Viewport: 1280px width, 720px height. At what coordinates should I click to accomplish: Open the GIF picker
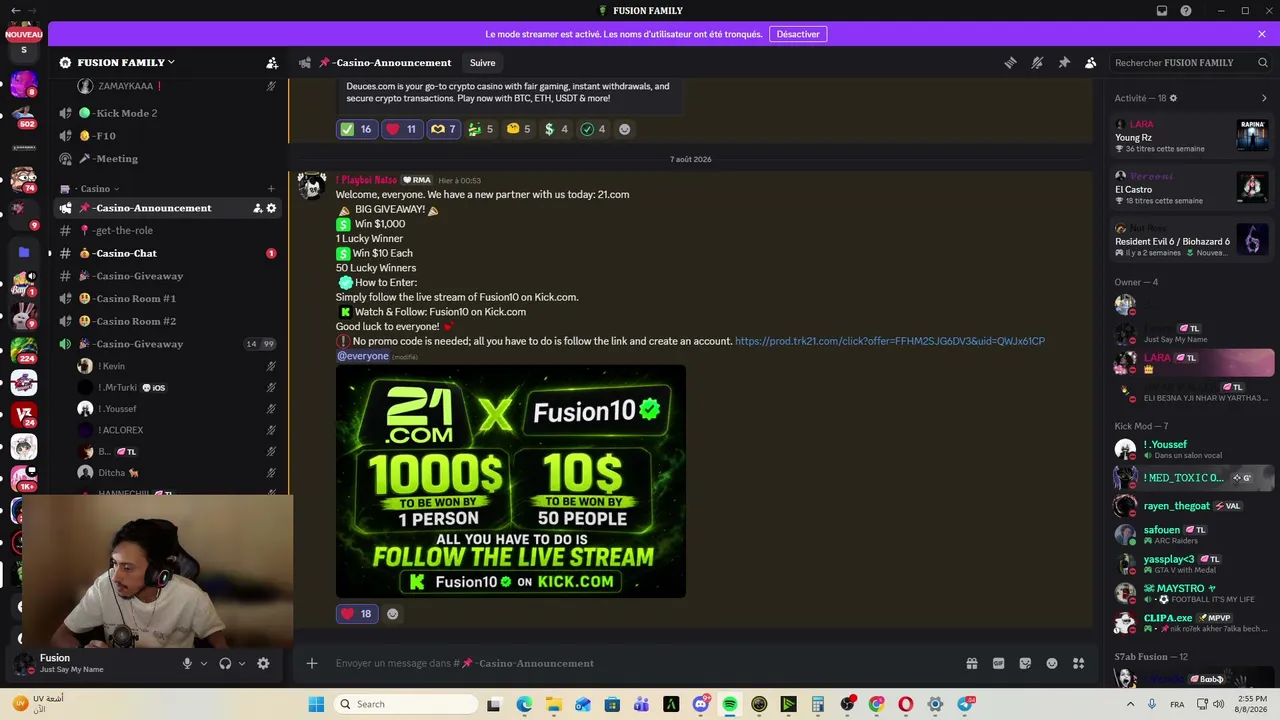pos(998,663)
